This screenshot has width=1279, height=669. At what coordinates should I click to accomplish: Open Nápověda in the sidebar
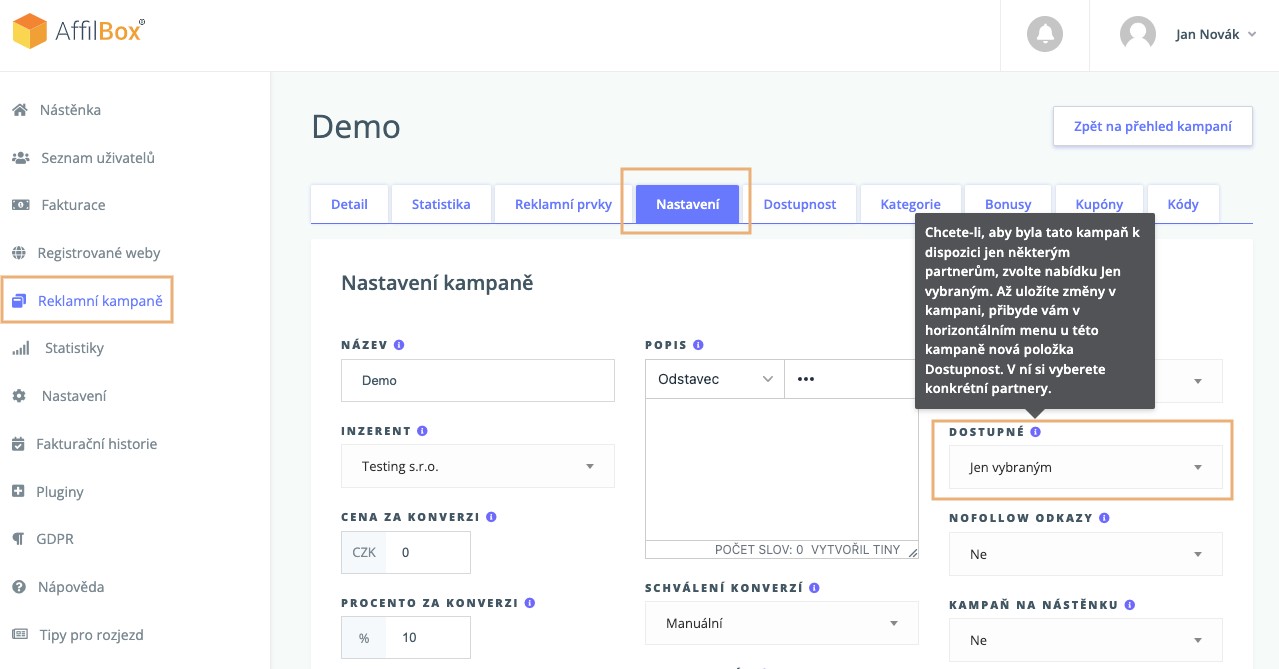click(70, 587)
